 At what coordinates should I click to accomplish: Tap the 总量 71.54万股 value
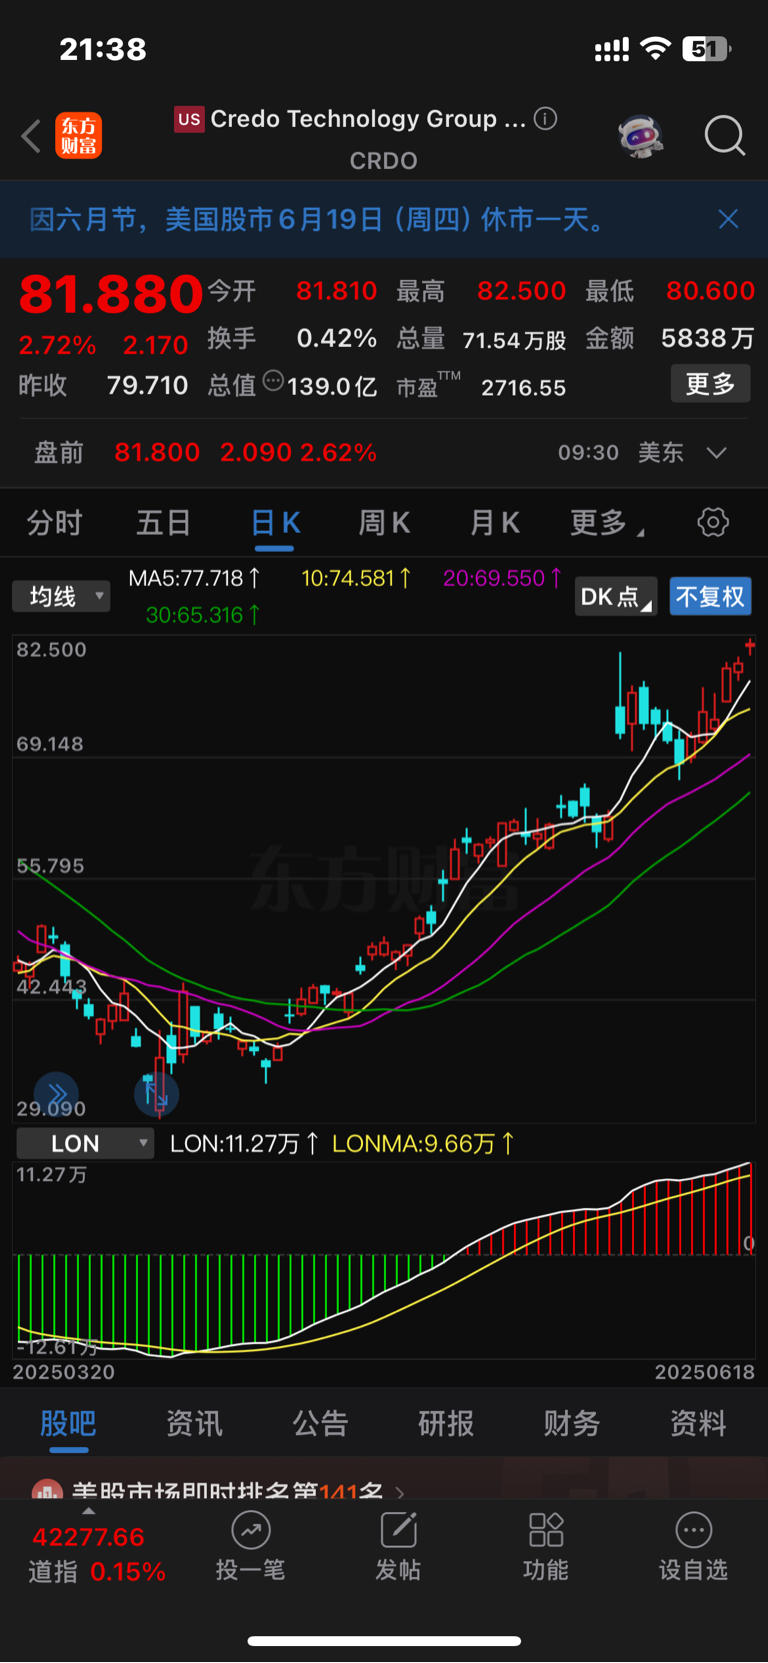[x=514, y=340]
